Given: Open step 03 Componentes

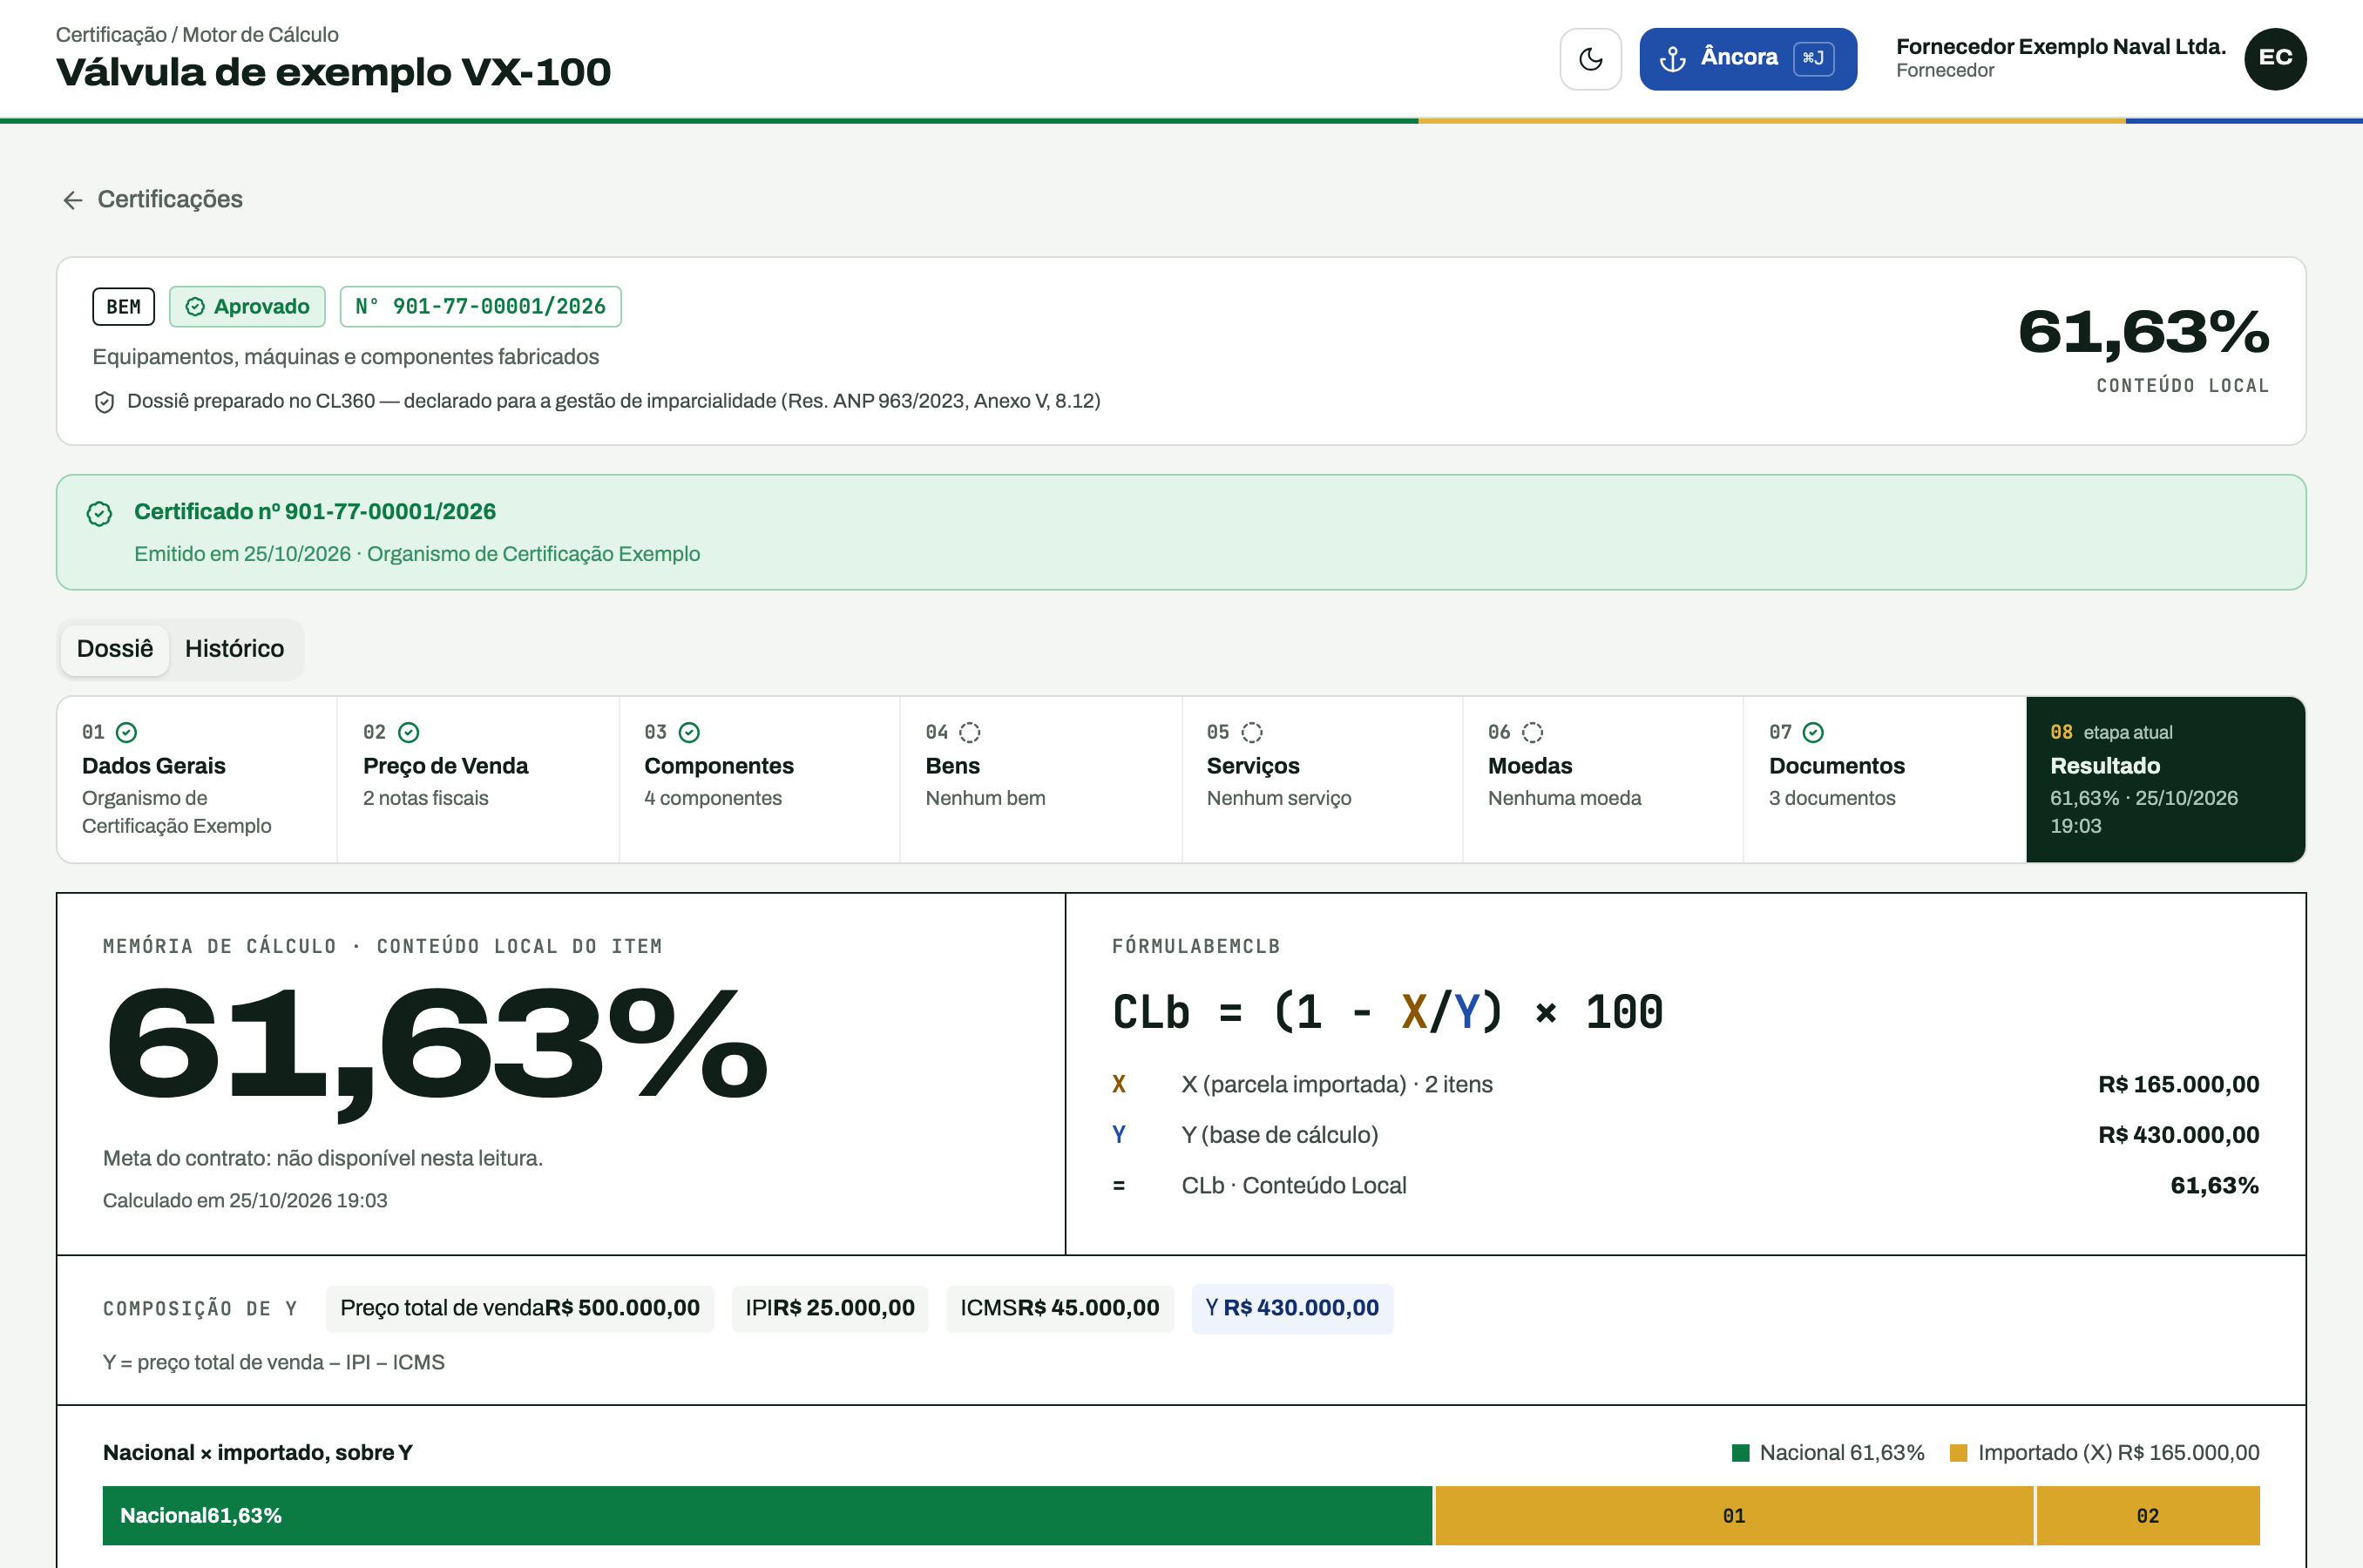Looking at the screenshot, I should click(x=759, y=779).
